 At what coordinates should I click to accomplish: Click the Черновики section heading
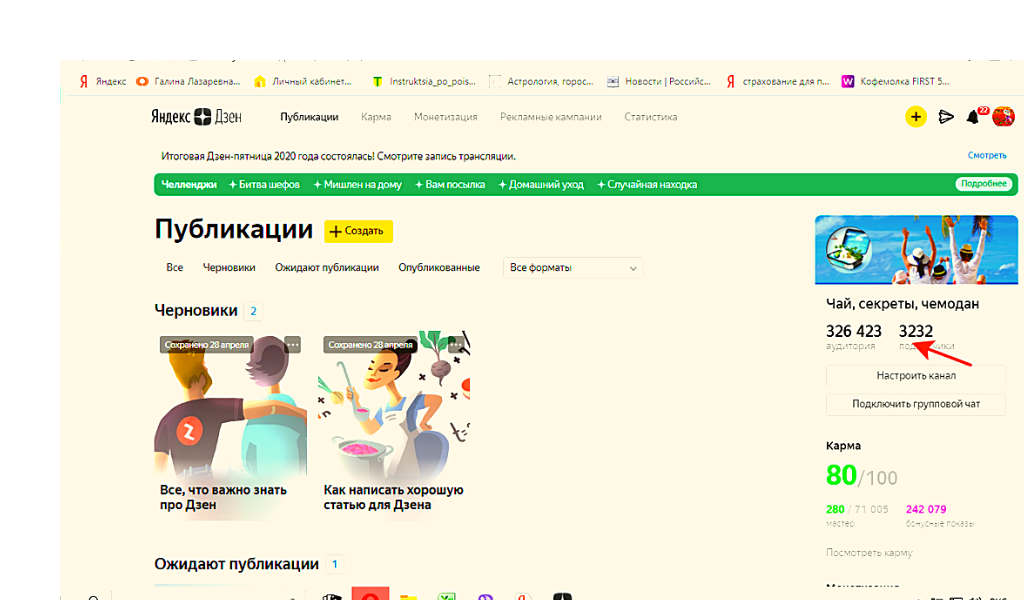(196, 311)
